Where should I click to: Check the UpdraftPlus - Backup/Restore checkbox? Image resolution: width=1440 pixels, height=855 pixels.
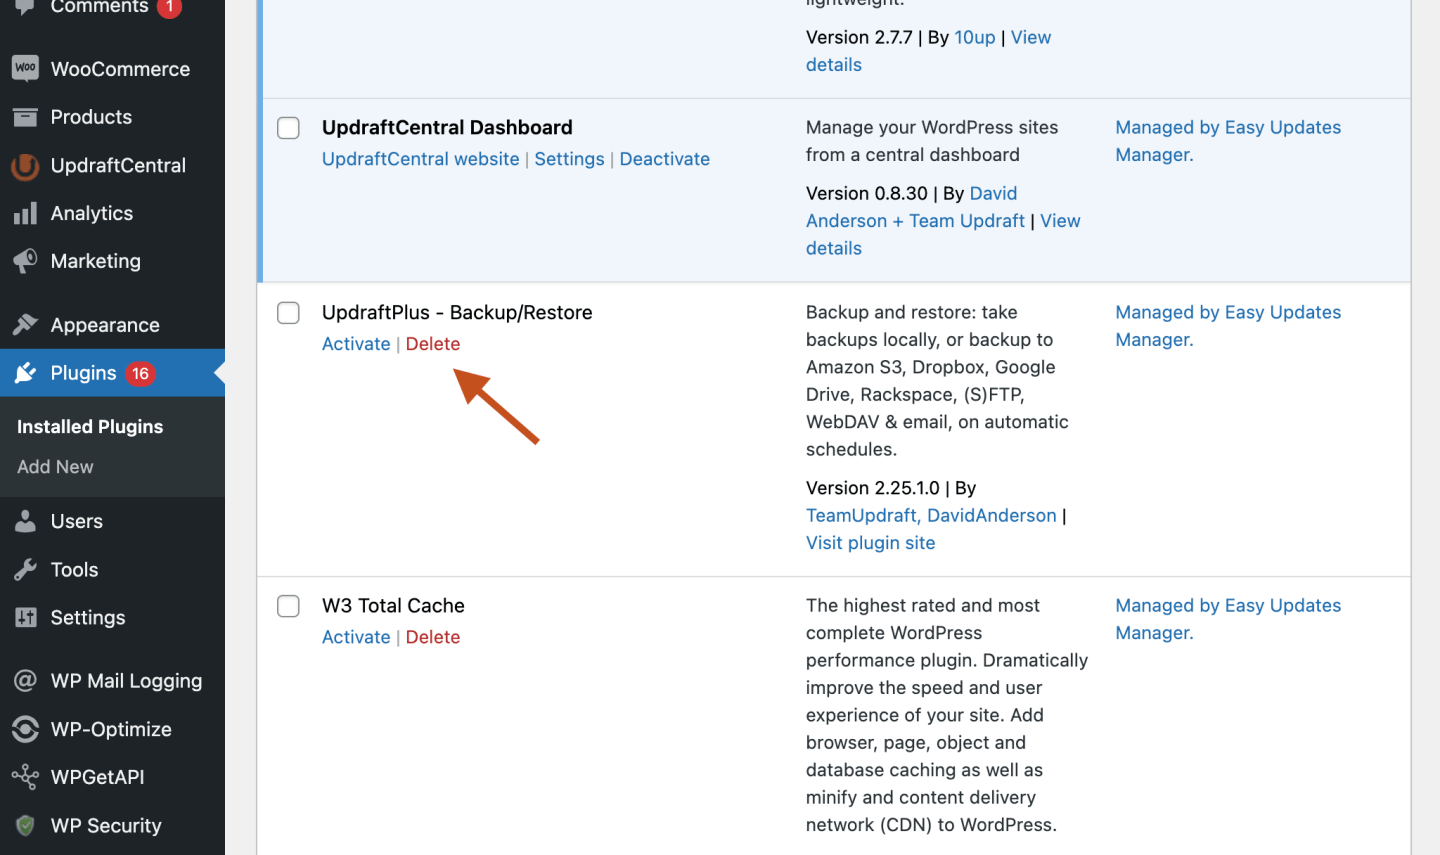[288, 312]
